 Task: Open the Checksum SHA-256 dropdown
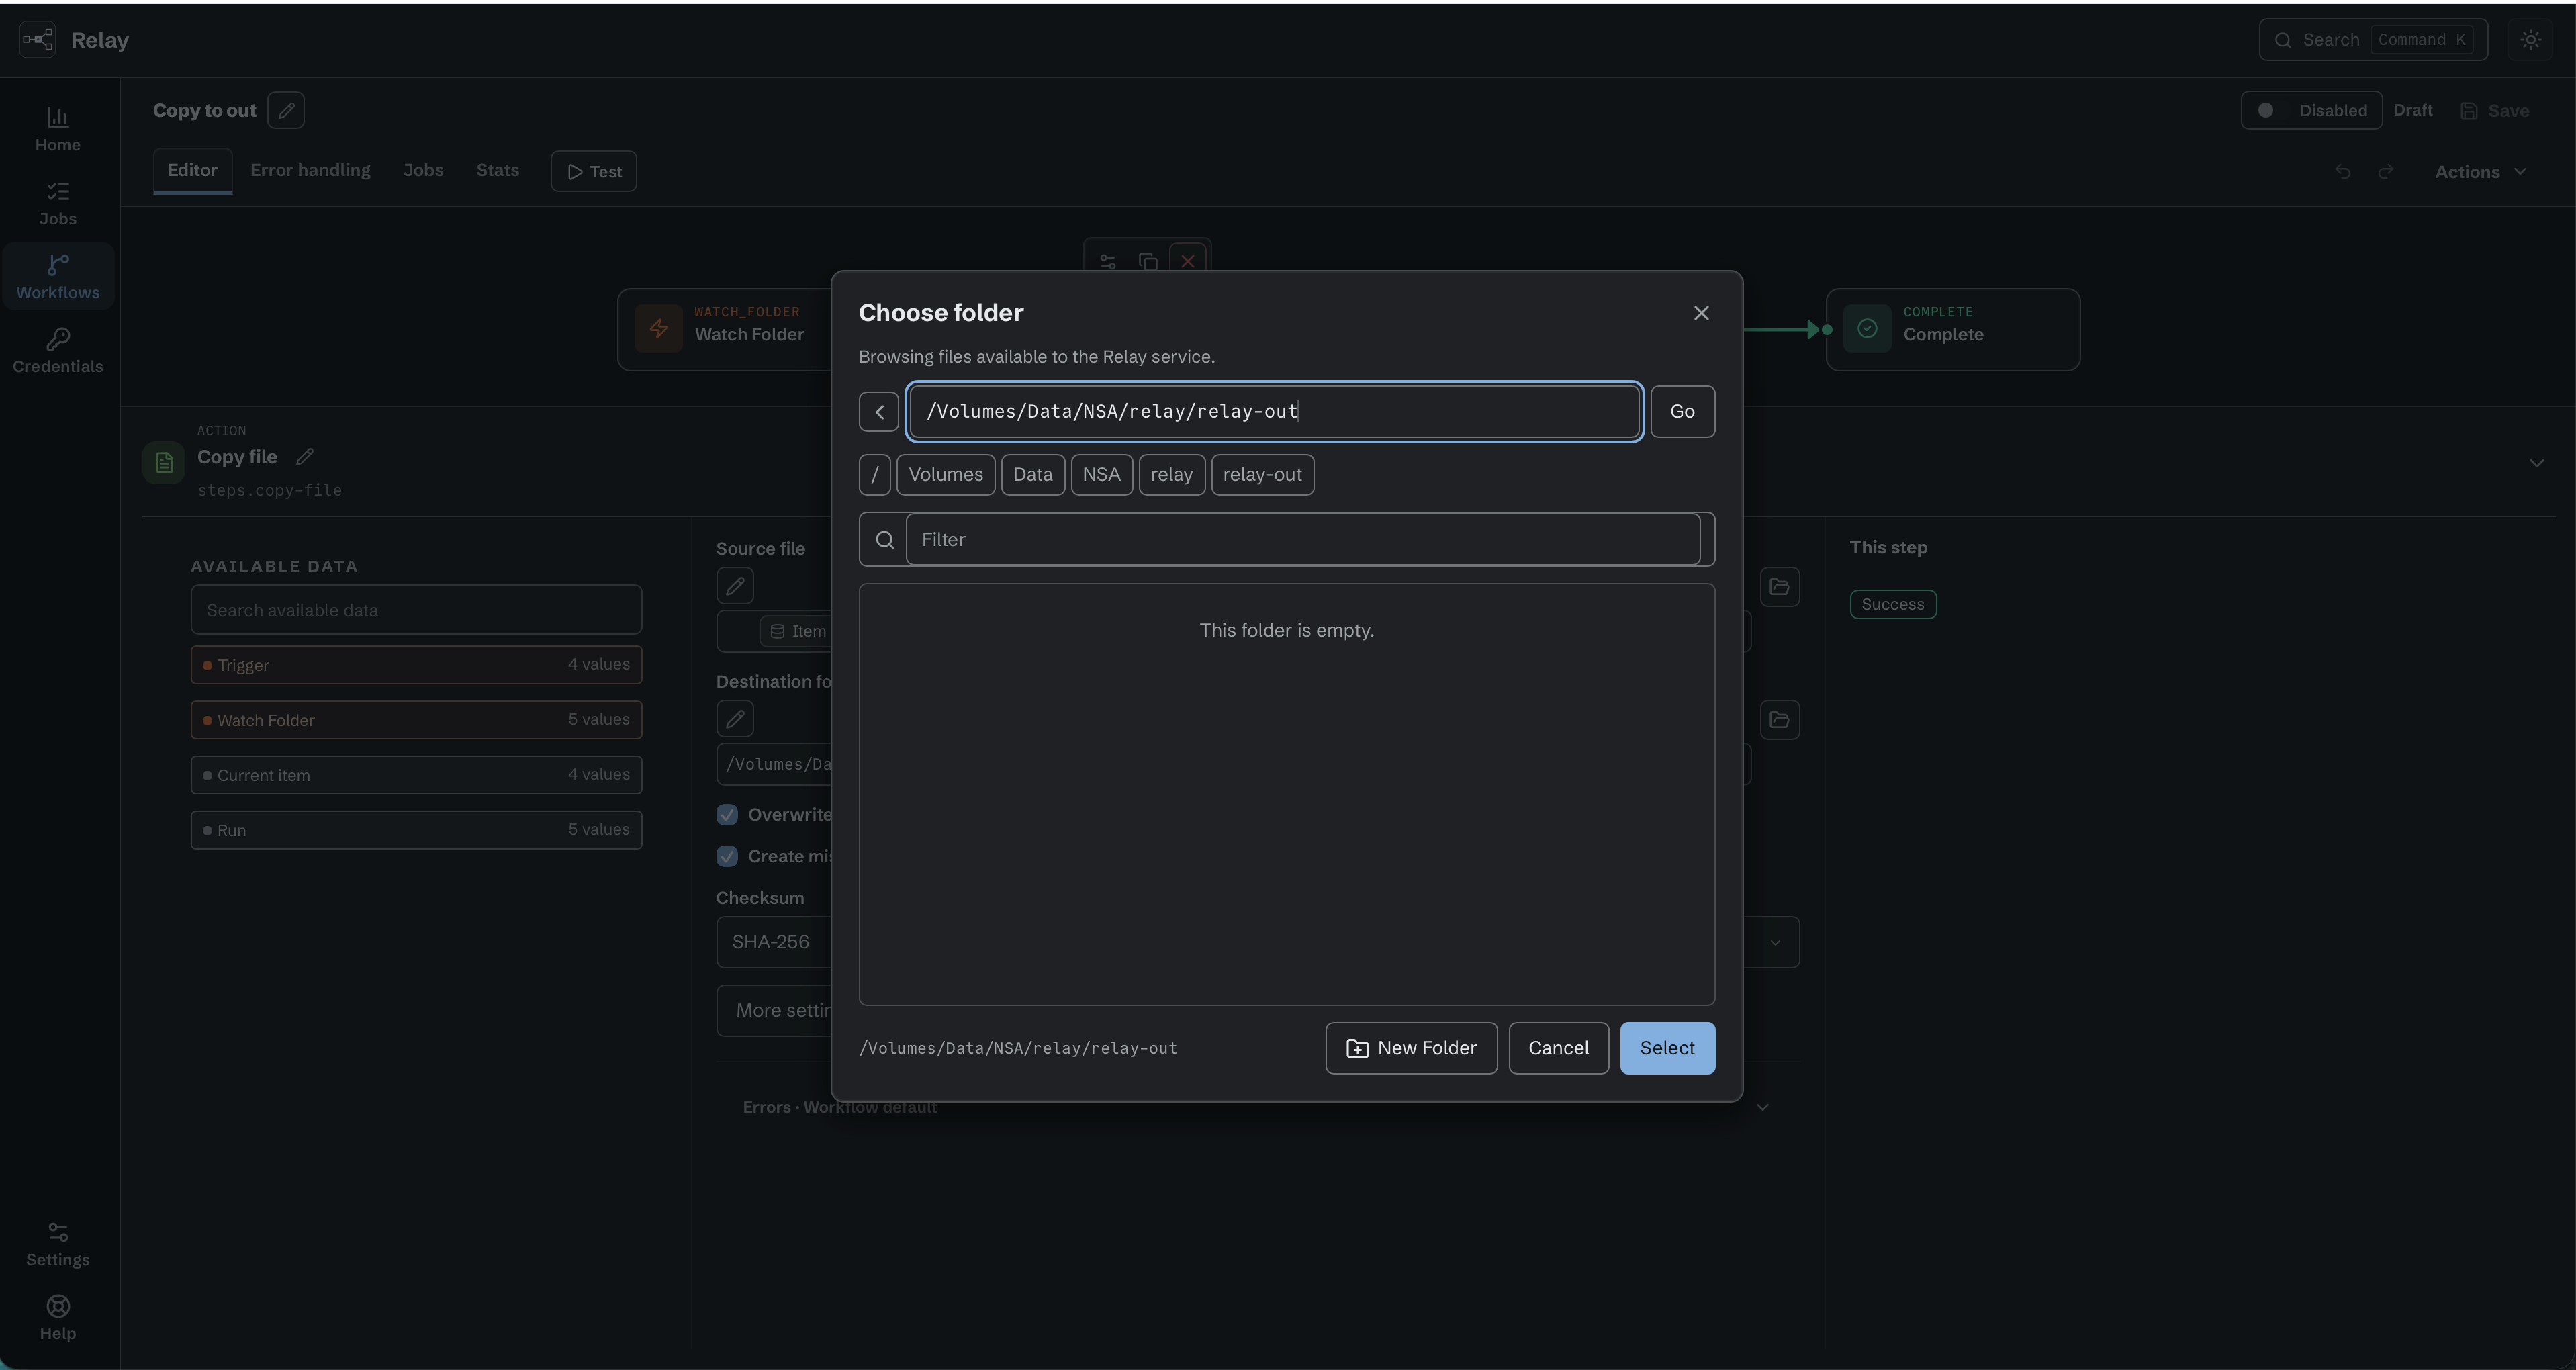coord(1258,942)
